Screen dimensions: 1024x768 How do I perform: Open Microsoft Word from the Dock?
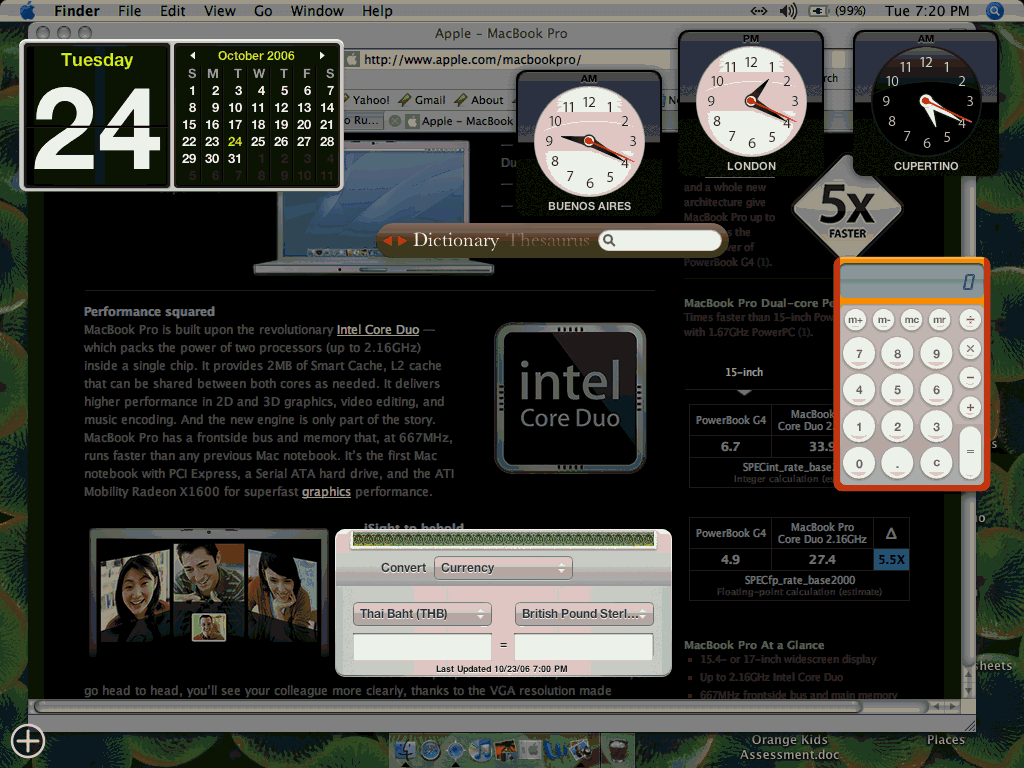pyautogui.click(x=555, y=750)
